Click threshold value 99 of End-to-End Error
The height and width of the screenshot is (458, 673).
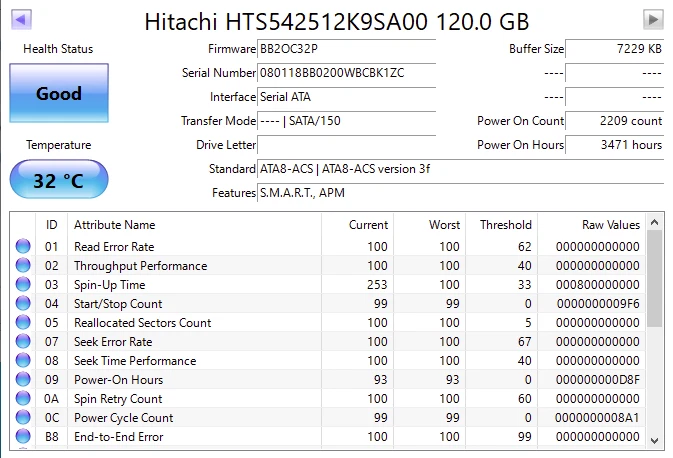coord(524,437)
